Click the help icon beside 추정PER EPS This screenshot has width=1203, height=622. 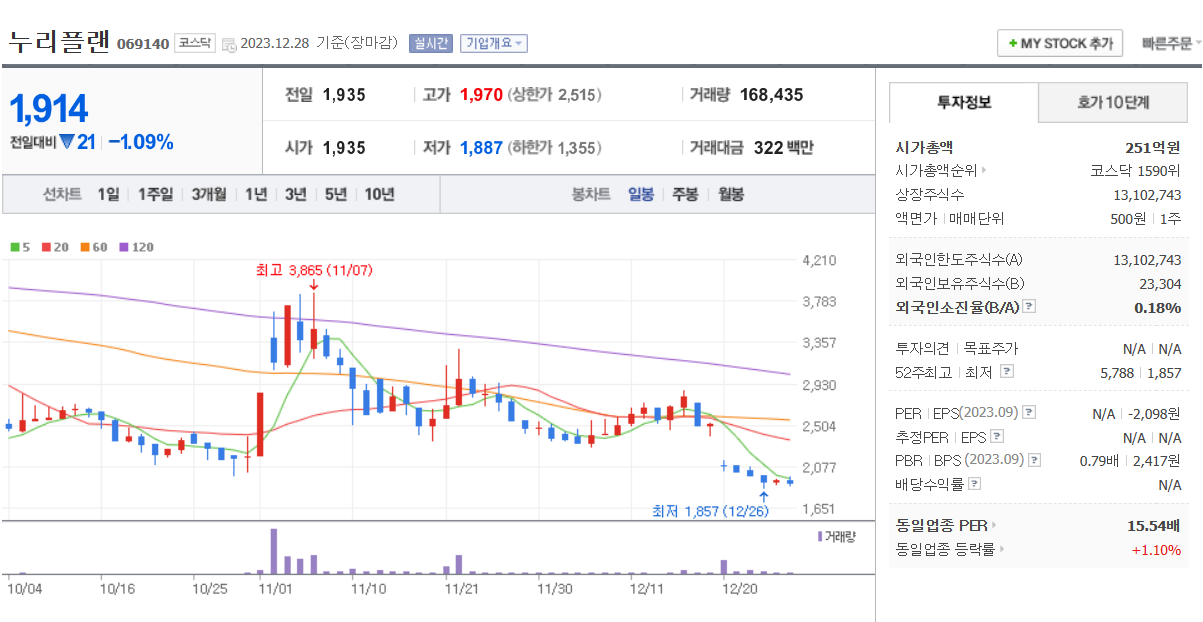[x=996, y=437]
